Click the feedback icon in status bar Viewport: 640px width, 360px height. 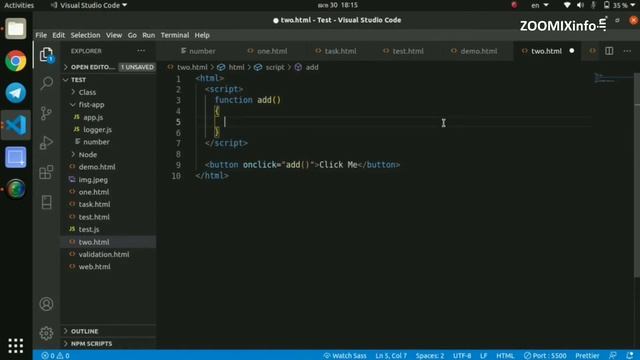click(613, 356)
